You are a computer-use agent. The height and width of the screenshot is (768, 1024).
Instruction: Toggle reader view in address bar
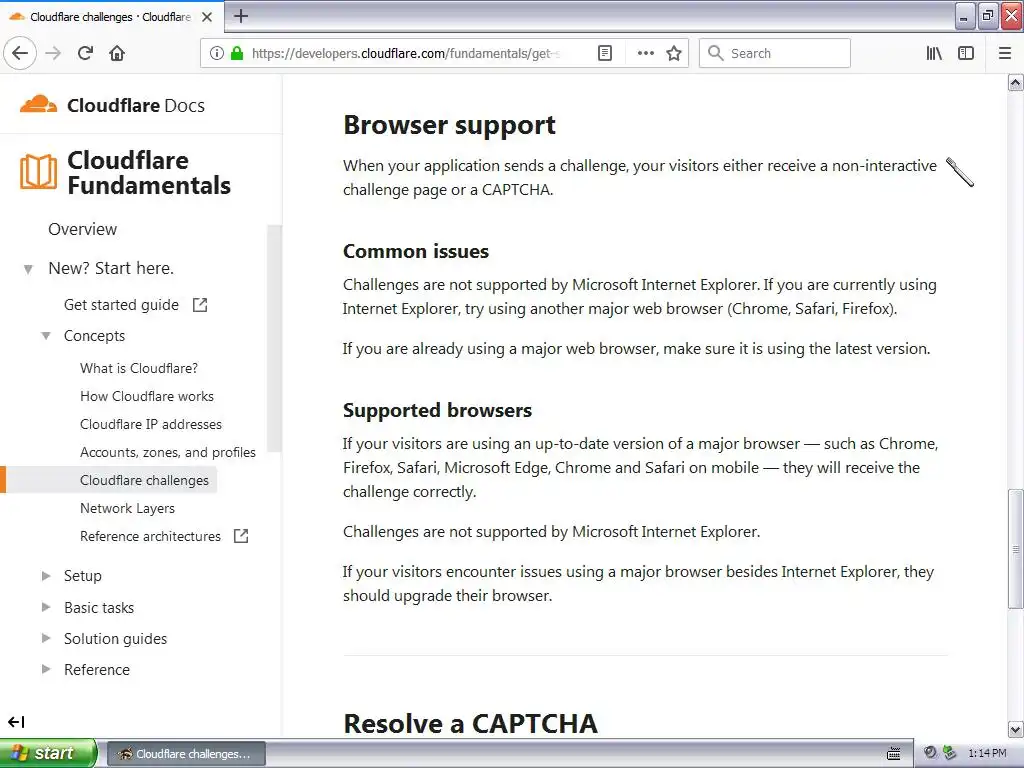605,53
